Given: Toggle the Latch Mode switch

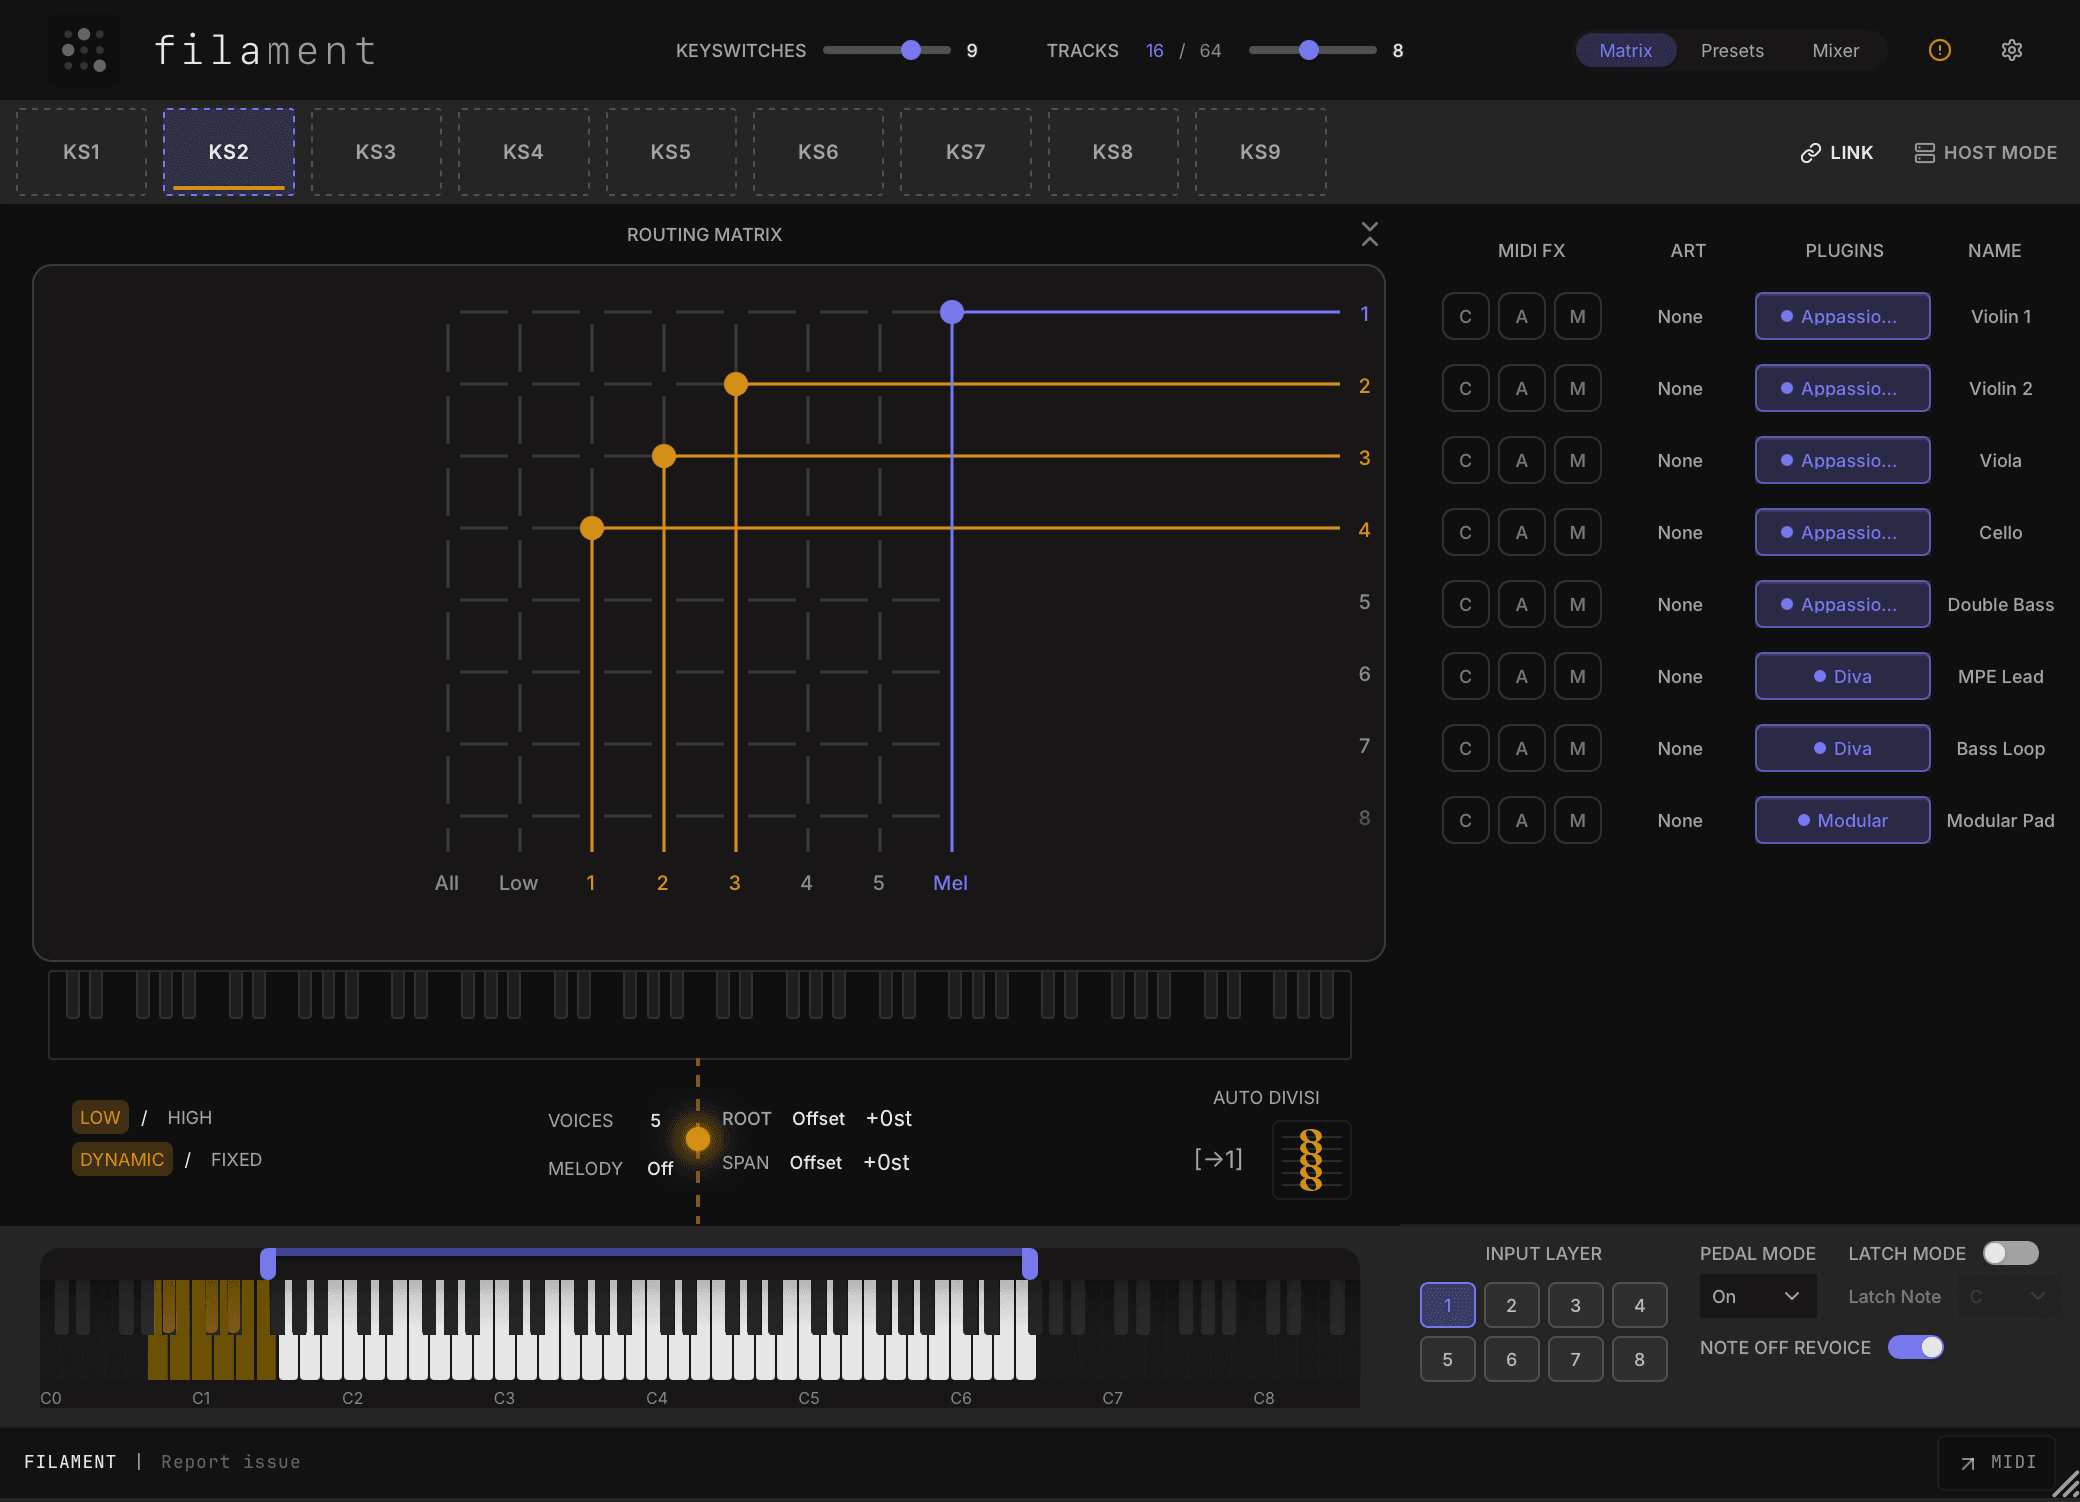Looking at the screenshot, I should 2010,1253.
